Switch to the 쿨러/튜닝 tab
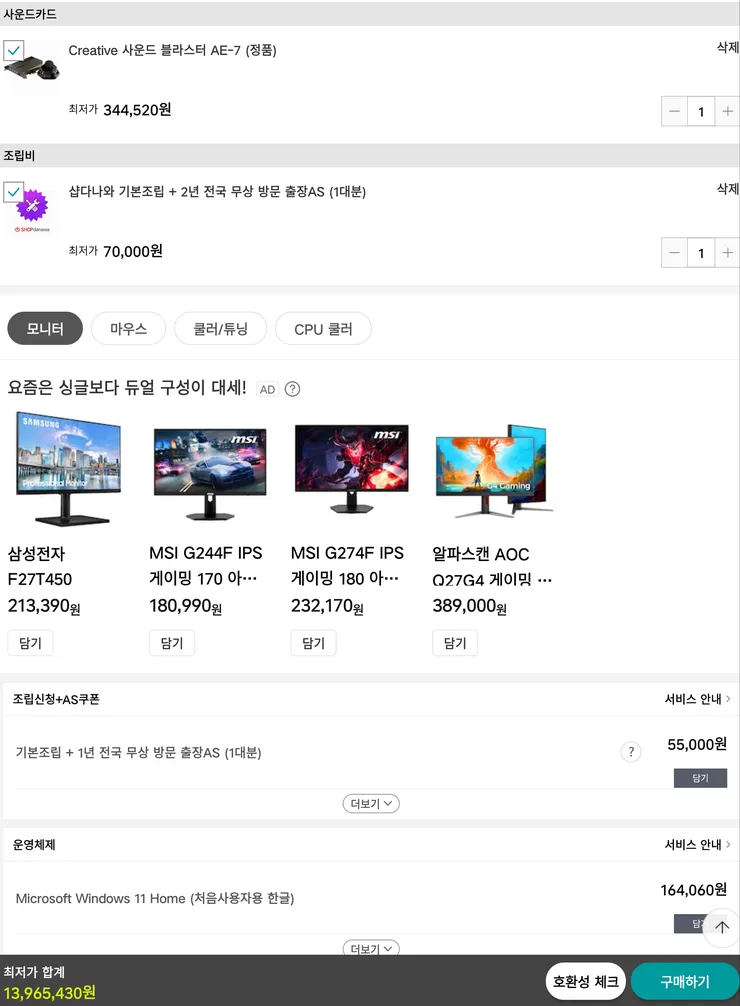This screenshot has height=1006, width=740. click(x=220, y=328)
